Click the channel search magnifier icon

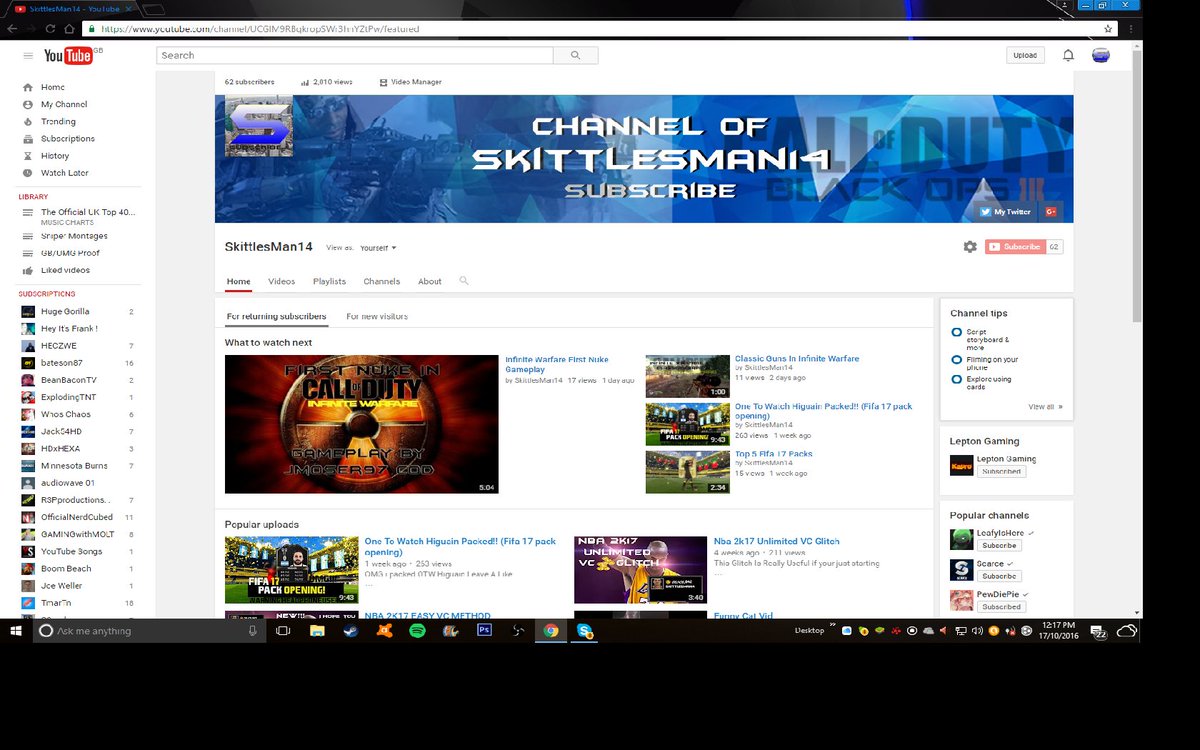point(464,281)
